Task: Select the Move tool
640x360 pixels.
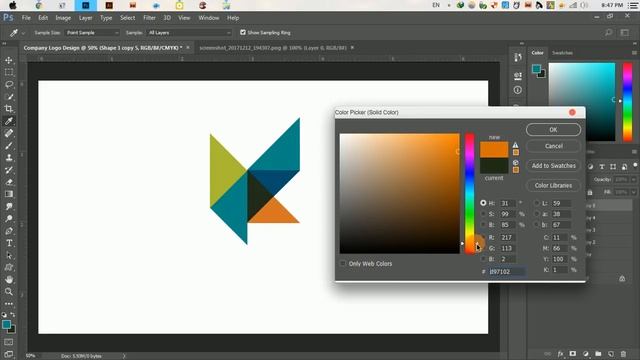Action: tap(9, 60)
